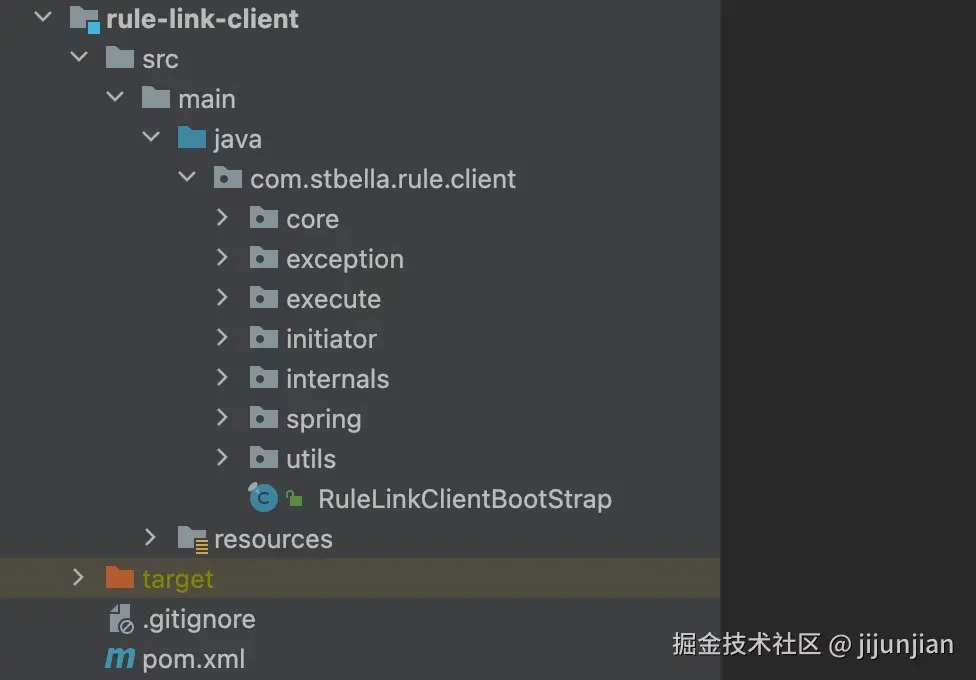Click the com.stbella.rule.client package icon
976x680 pixels.
pyautogui.click(x=228, y=179)
